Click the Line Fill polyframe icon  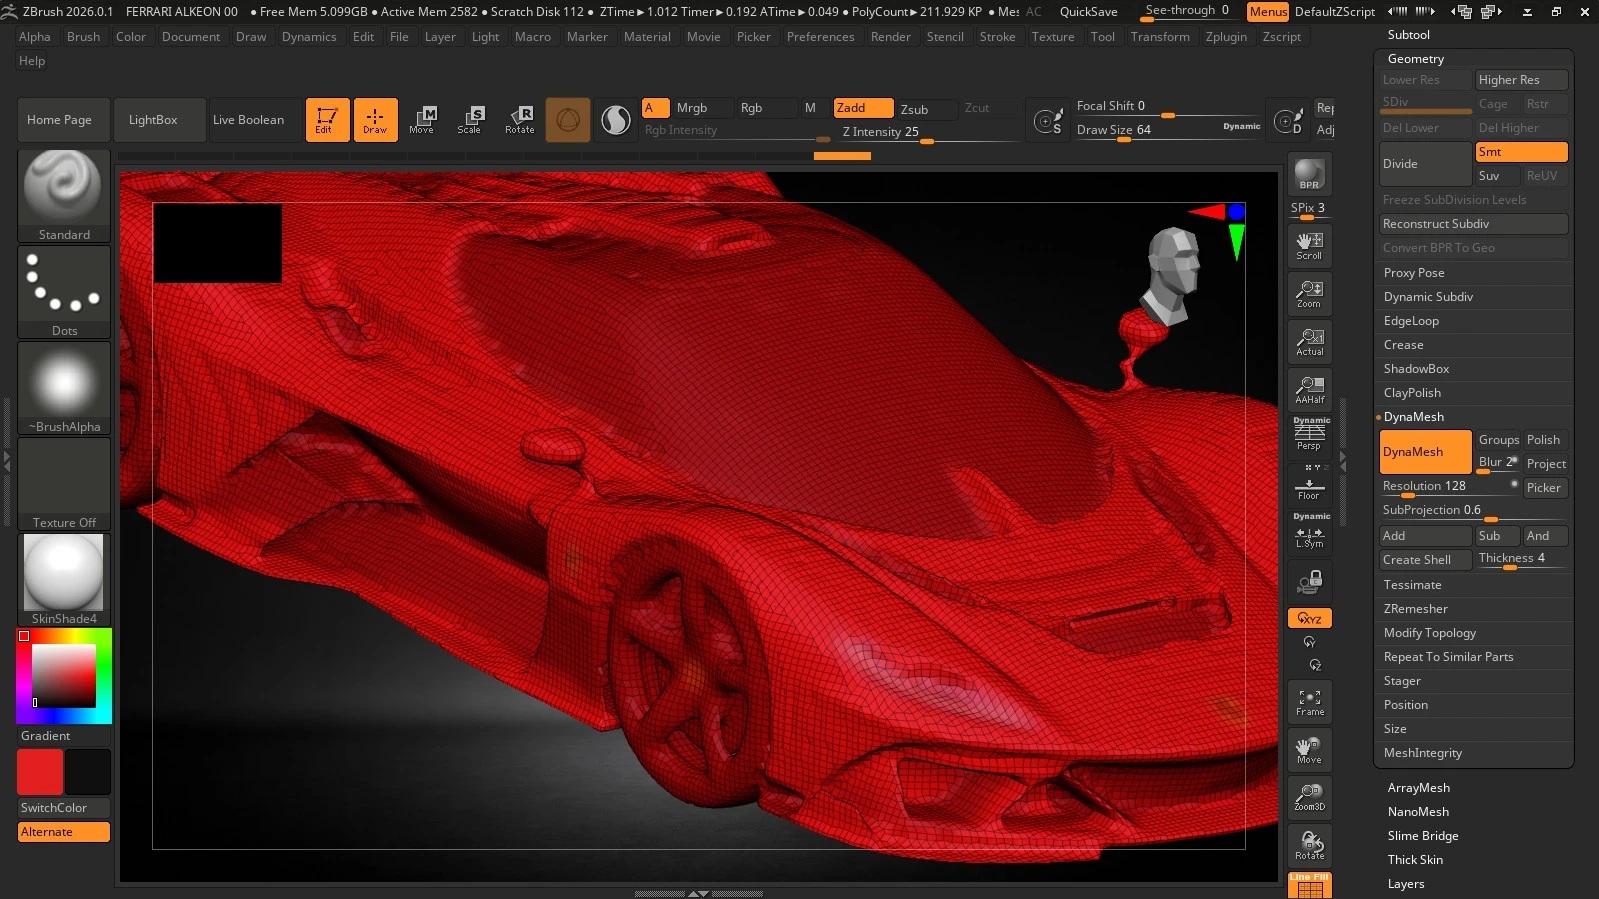(x=1309, y=885)
